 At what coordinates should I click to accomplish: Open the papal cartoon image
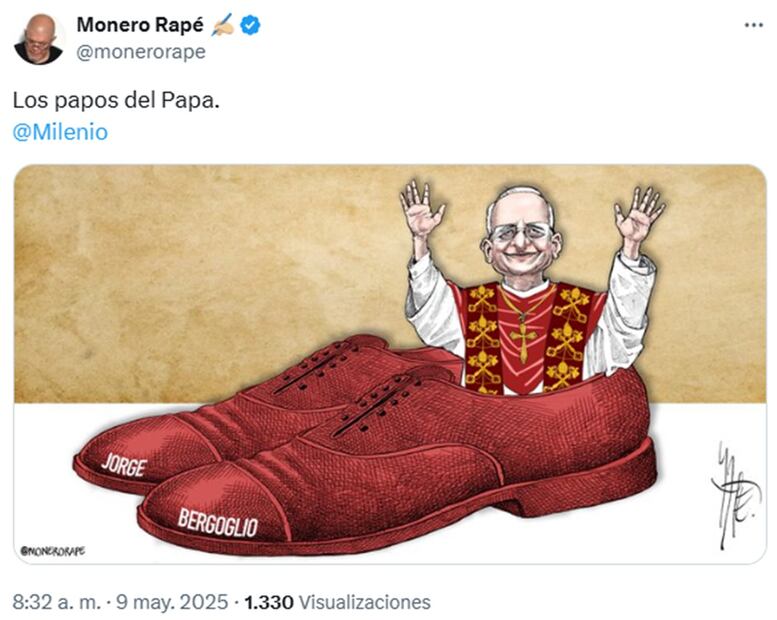click(389, 364)
